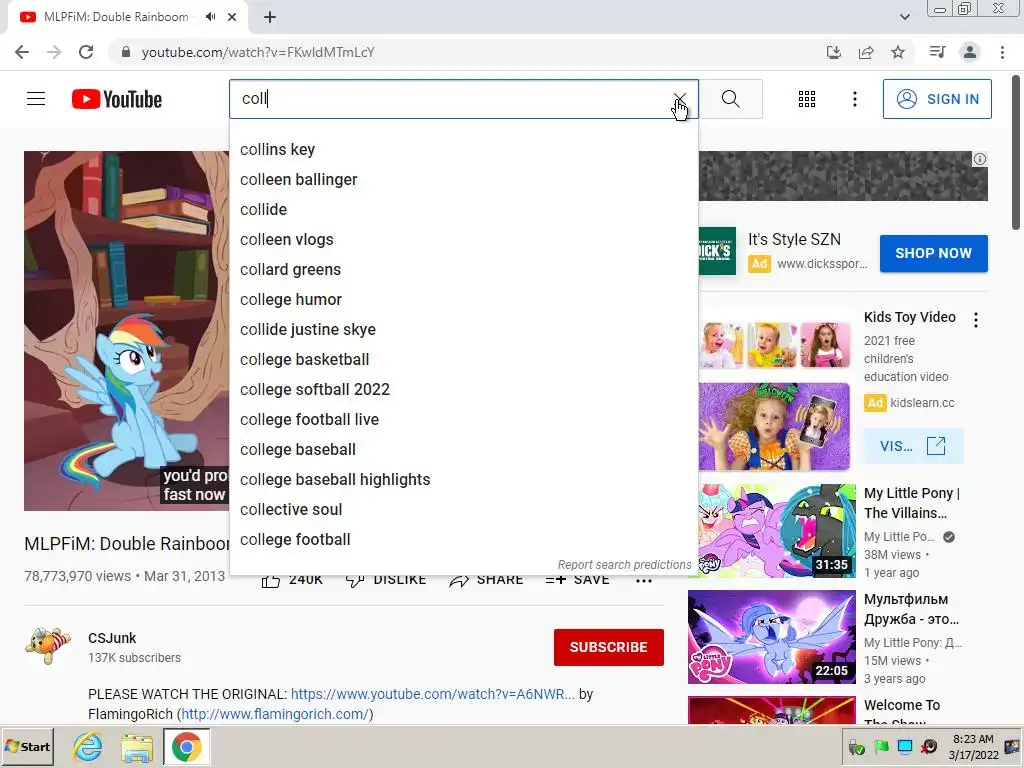Open options for Kids Toy Video ad
Screen dimensions: 1024x768
tap(976, 320)
